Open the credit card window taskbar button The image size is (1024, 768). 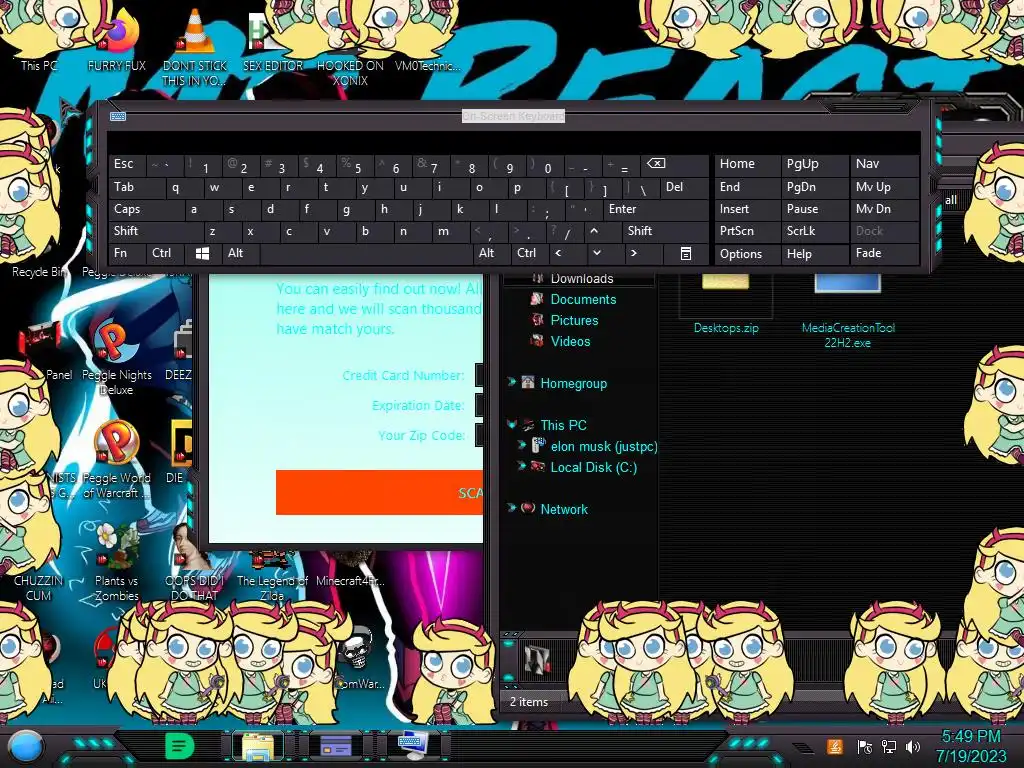336,746
